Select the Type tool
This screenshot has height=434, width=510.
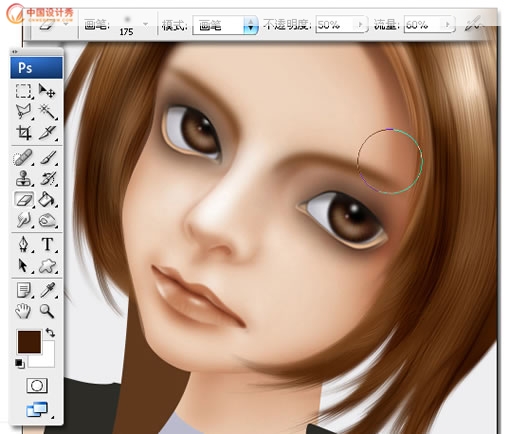tap(47, 244)
